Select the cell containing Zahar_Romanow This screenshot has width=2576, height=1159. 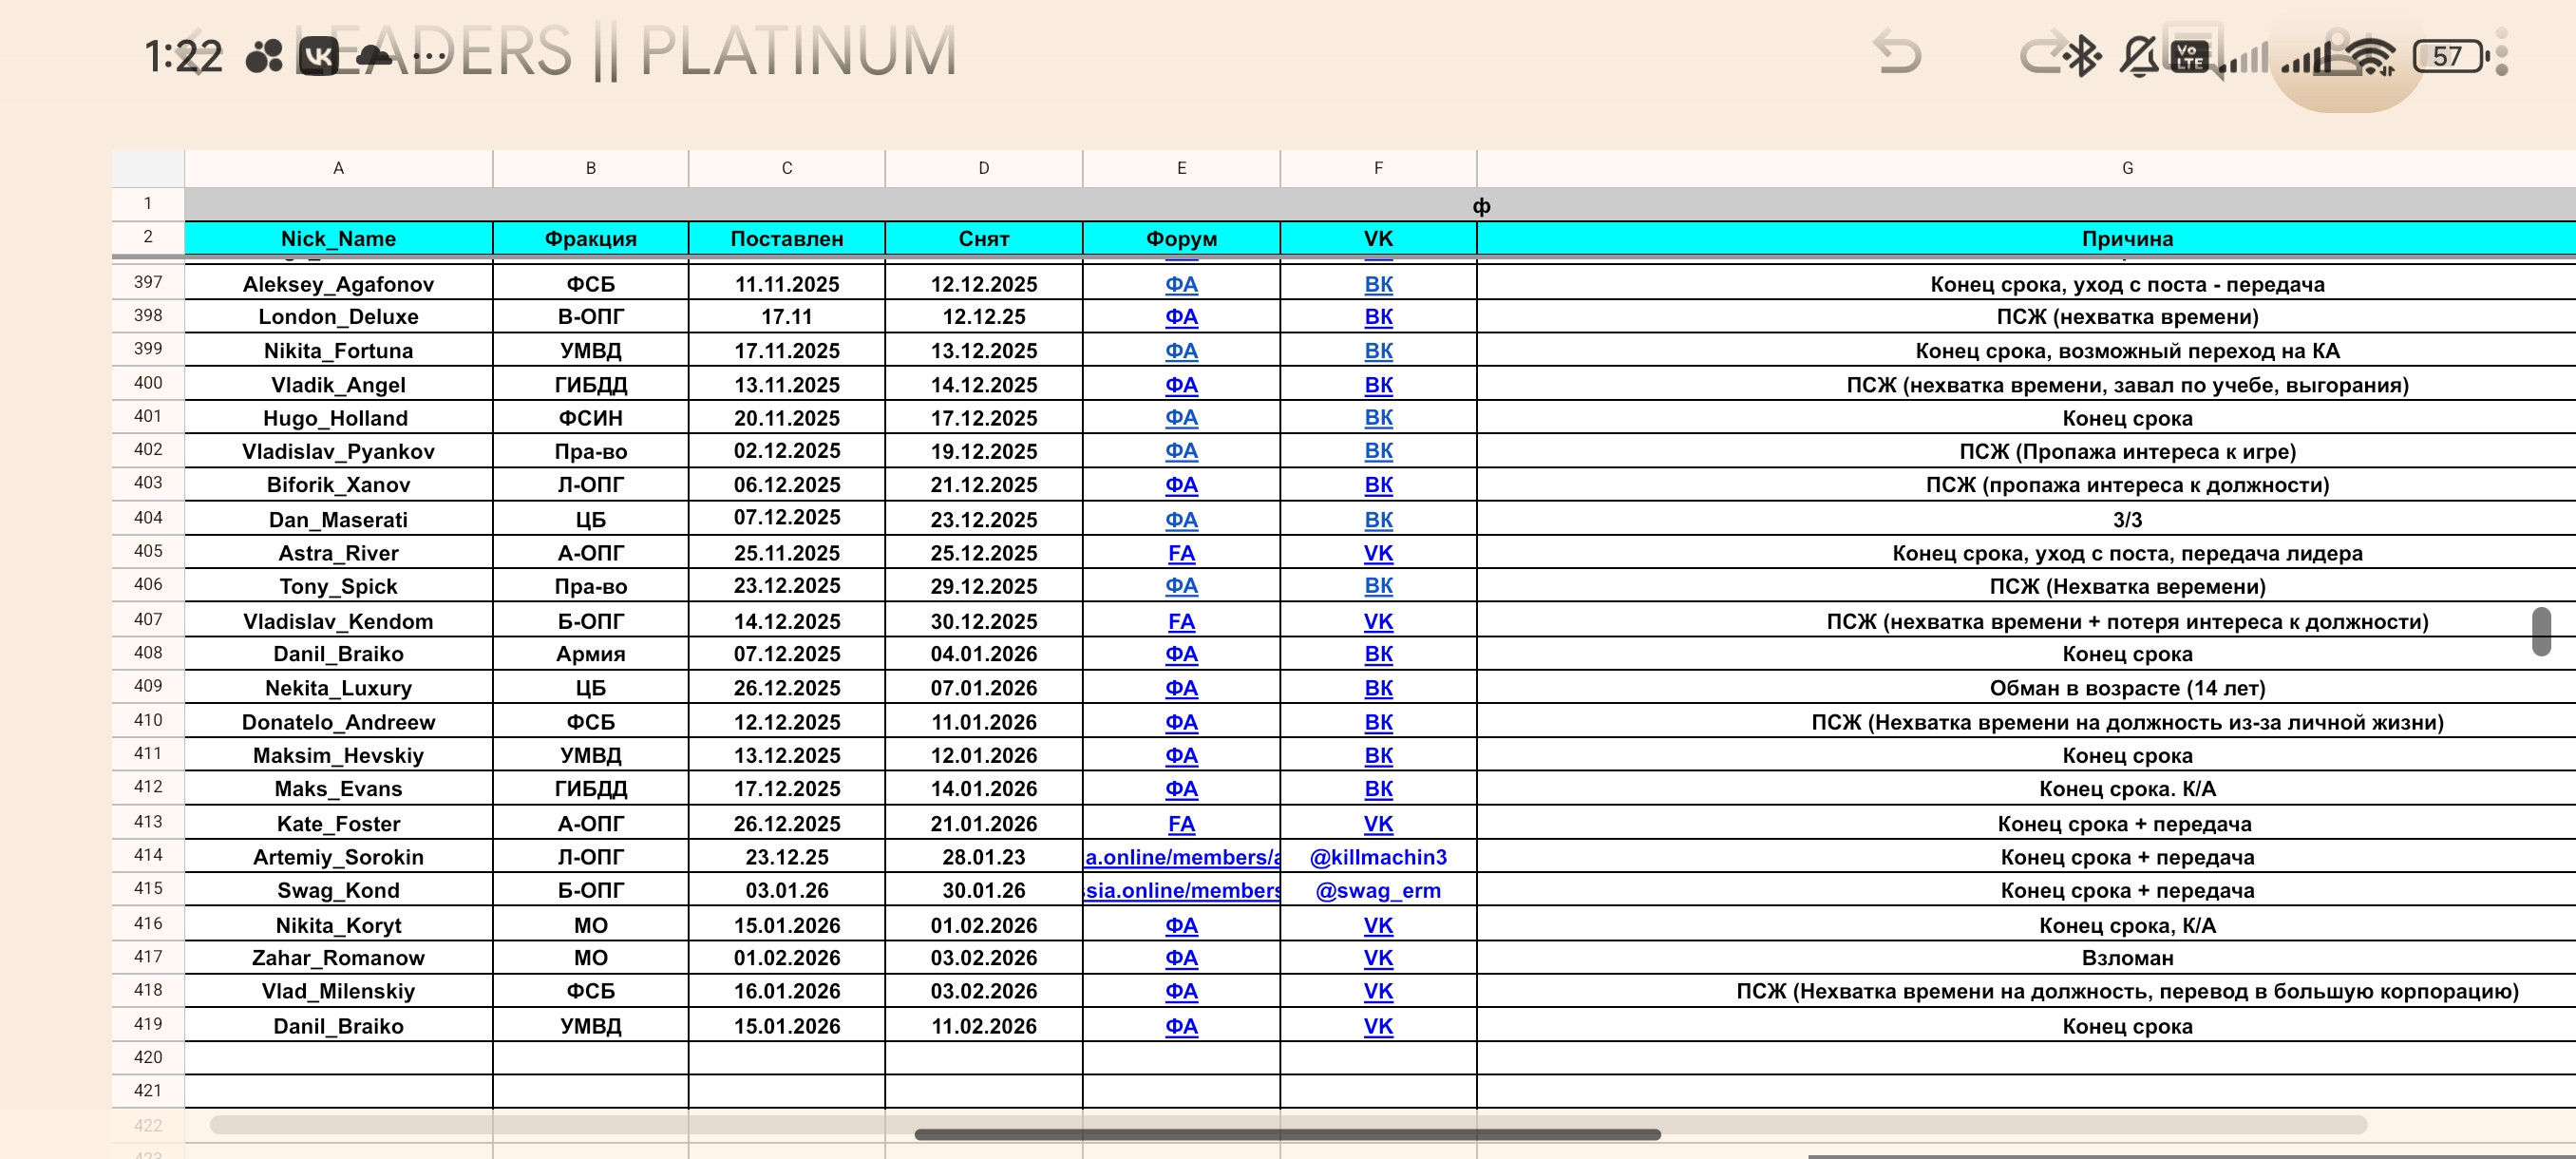[338, 958]
